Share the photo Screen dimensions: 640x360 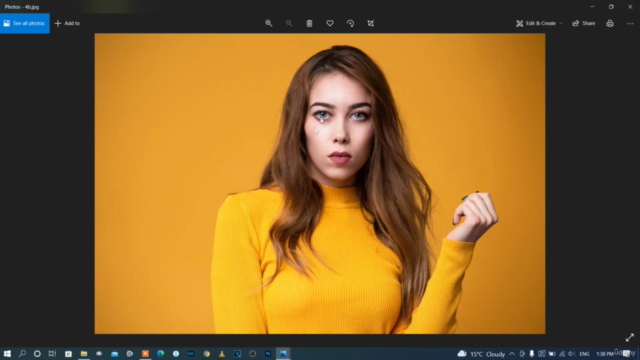pyautogui.click(x=584, y=23)
